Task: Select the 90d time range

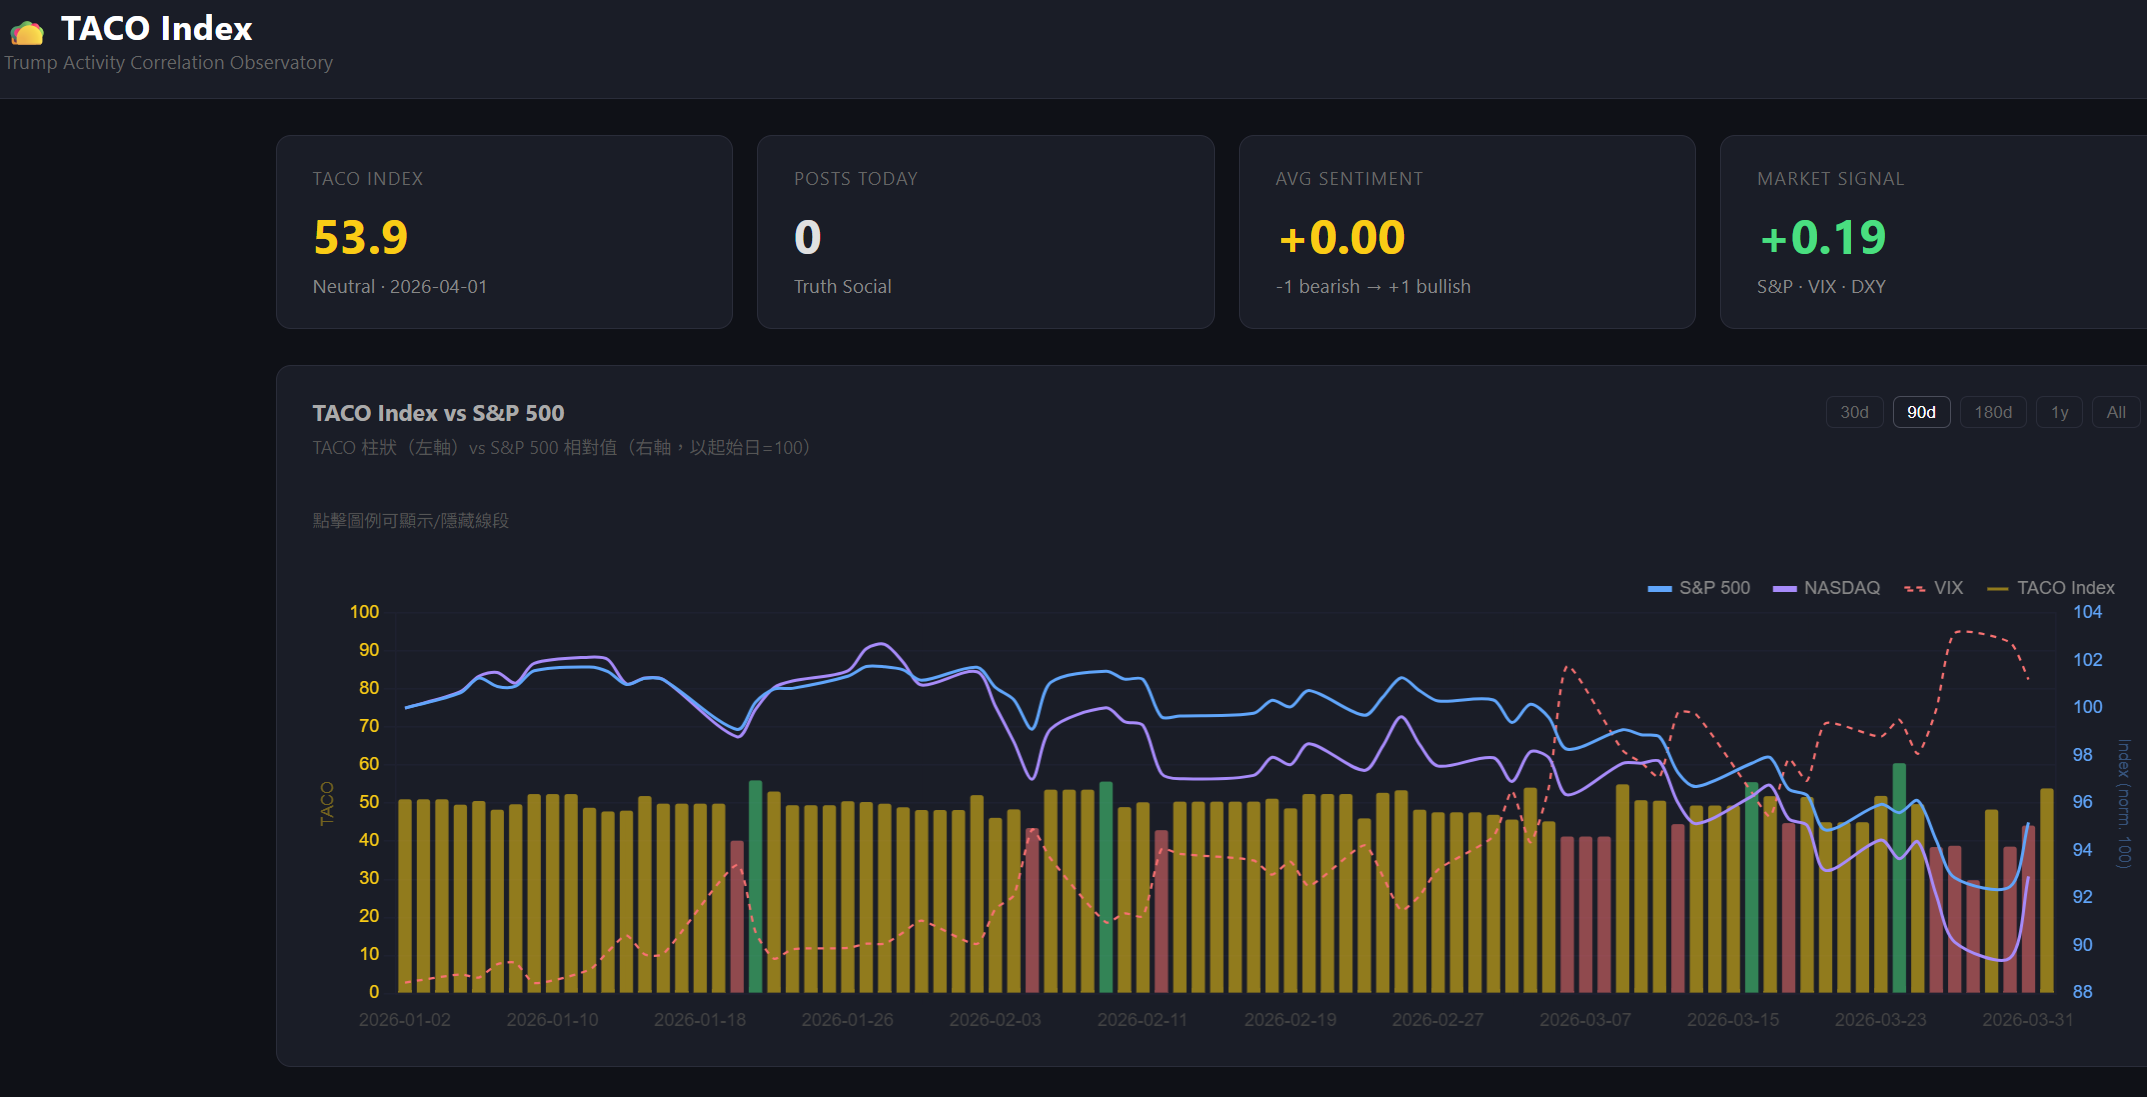Action: [1921, 412]
